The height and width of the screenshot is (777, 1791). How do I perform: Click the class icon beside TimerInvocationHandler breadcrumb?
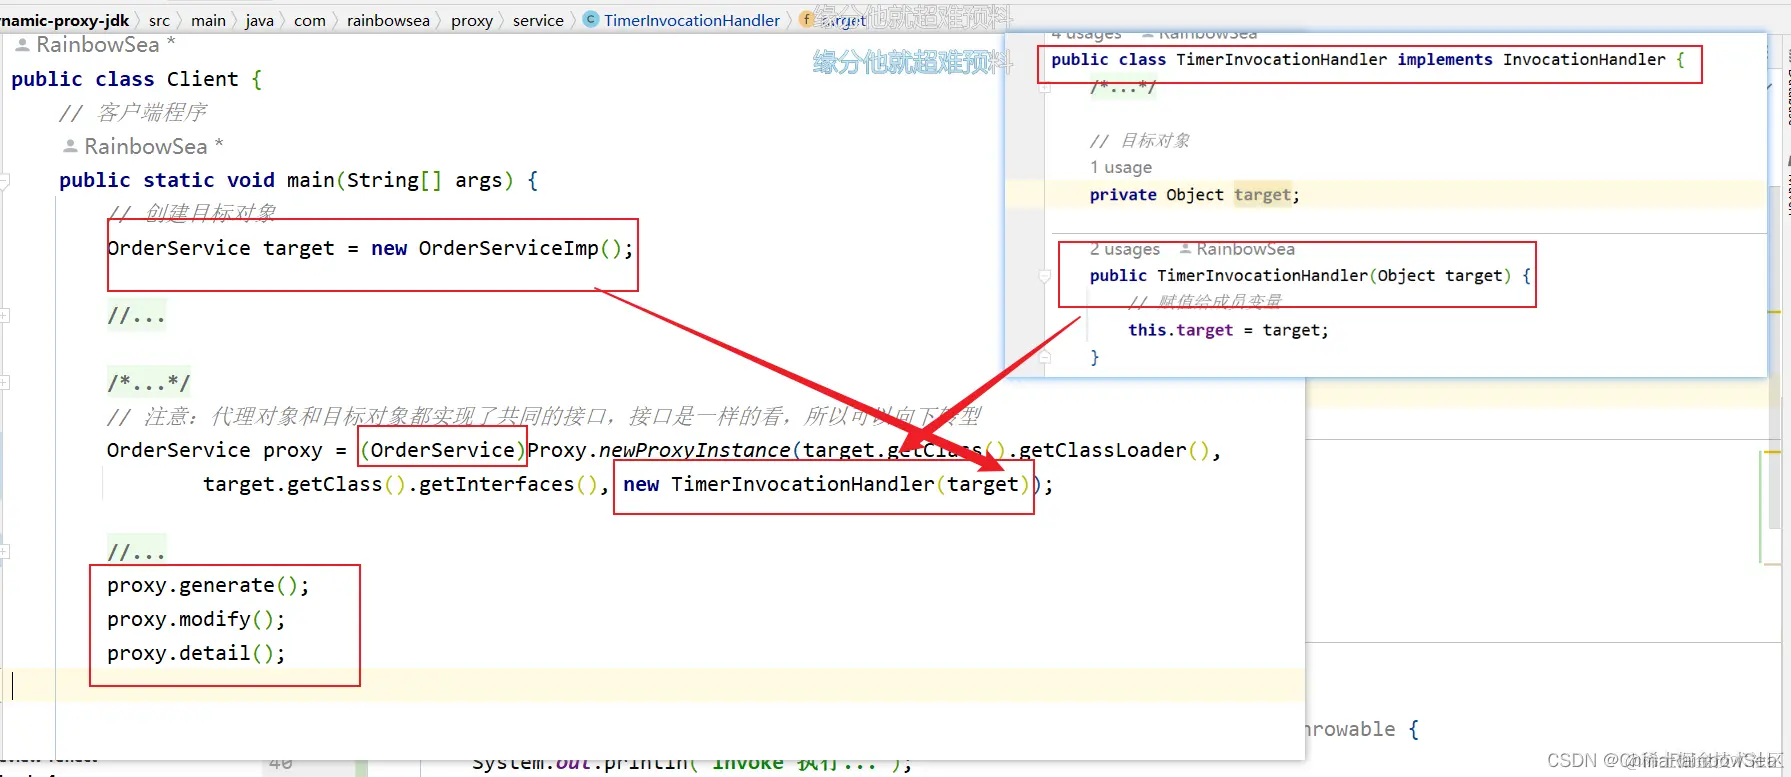(591, 19)
